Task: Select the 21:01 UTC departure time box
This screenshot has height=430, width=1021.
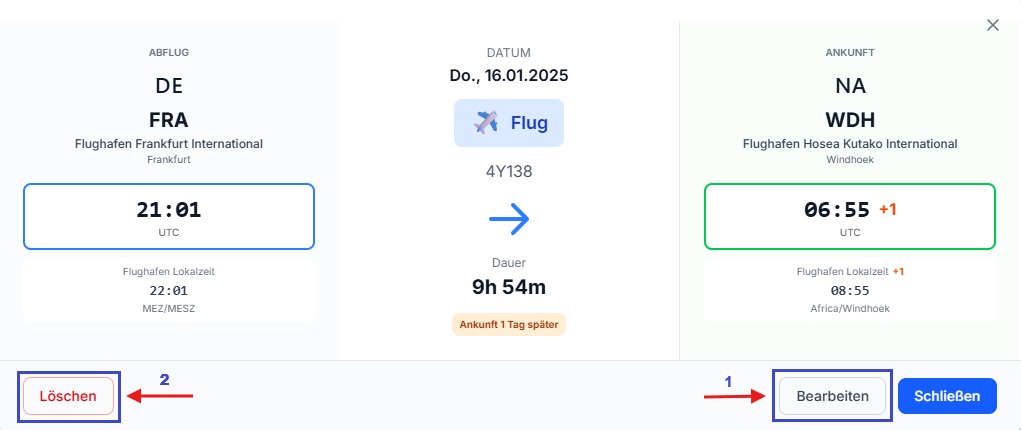Action: point(169,216)
